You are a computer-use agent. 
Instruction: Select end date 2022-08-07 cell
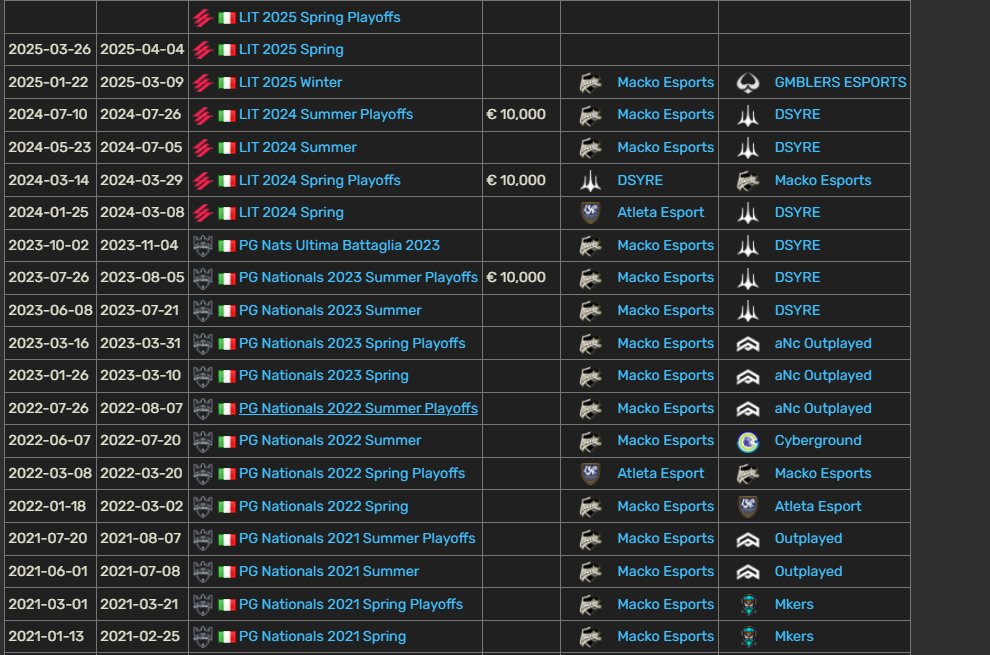tap(142, 408)
